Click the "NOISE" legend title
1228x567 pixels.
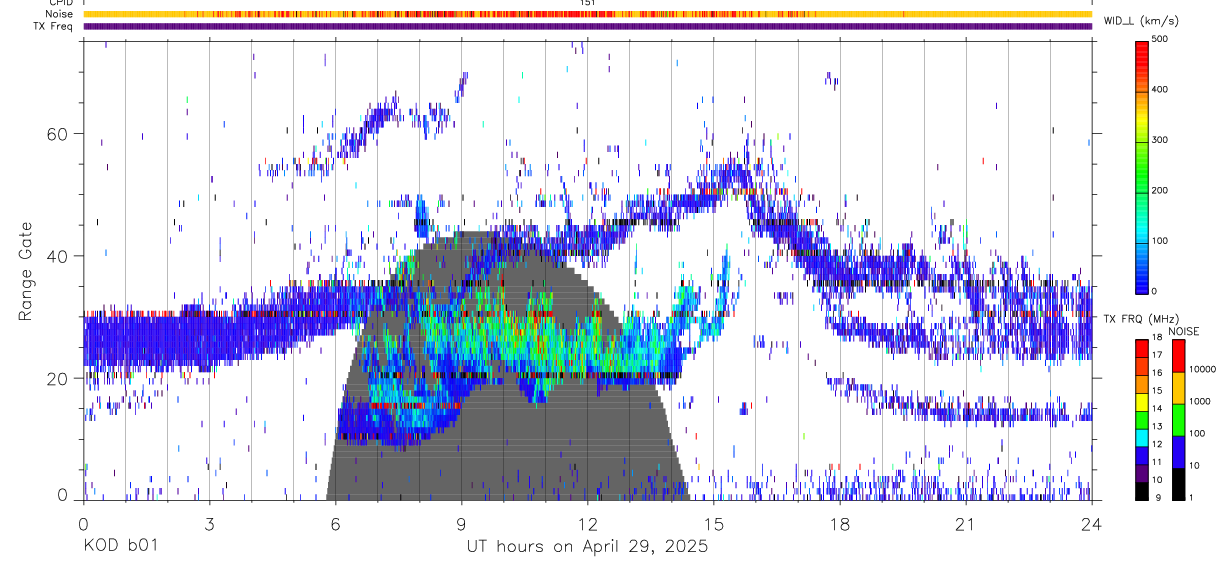1184,331
